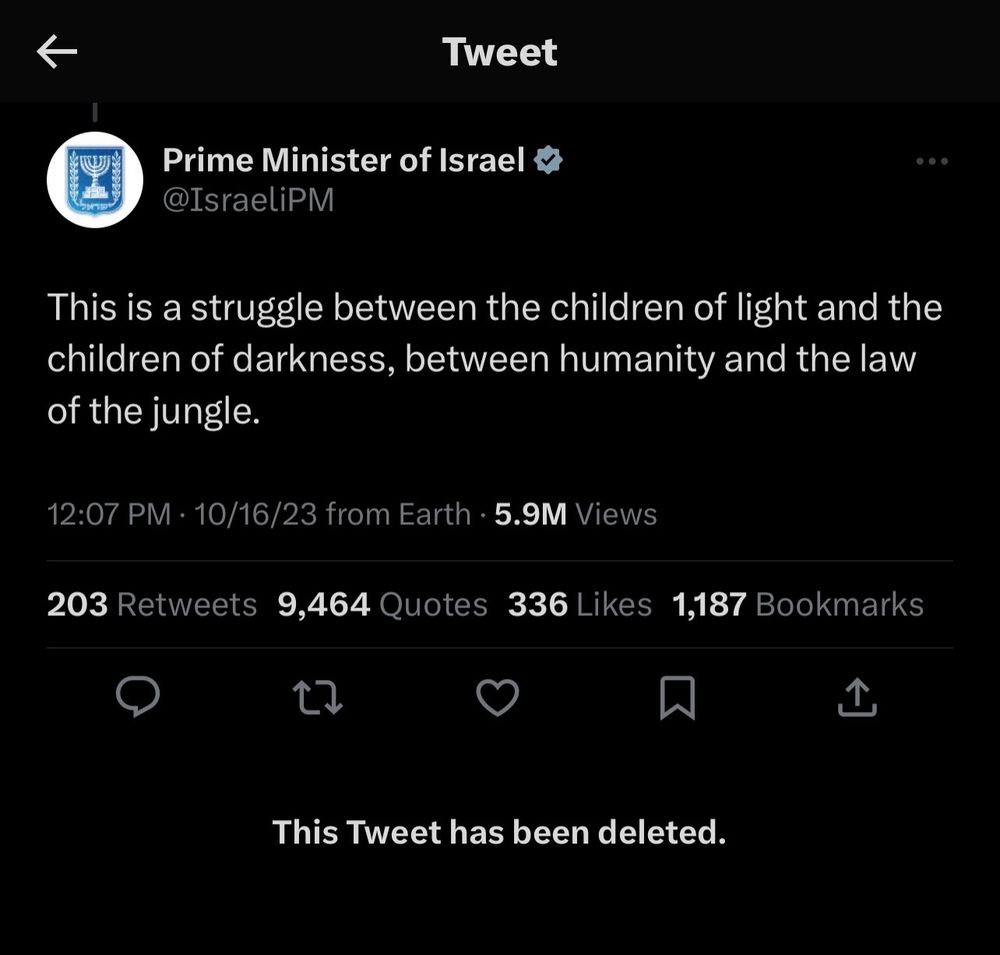Open the three-dot more options menu
This screenshot has width=1000, height=955.
[x=932, y=161]
